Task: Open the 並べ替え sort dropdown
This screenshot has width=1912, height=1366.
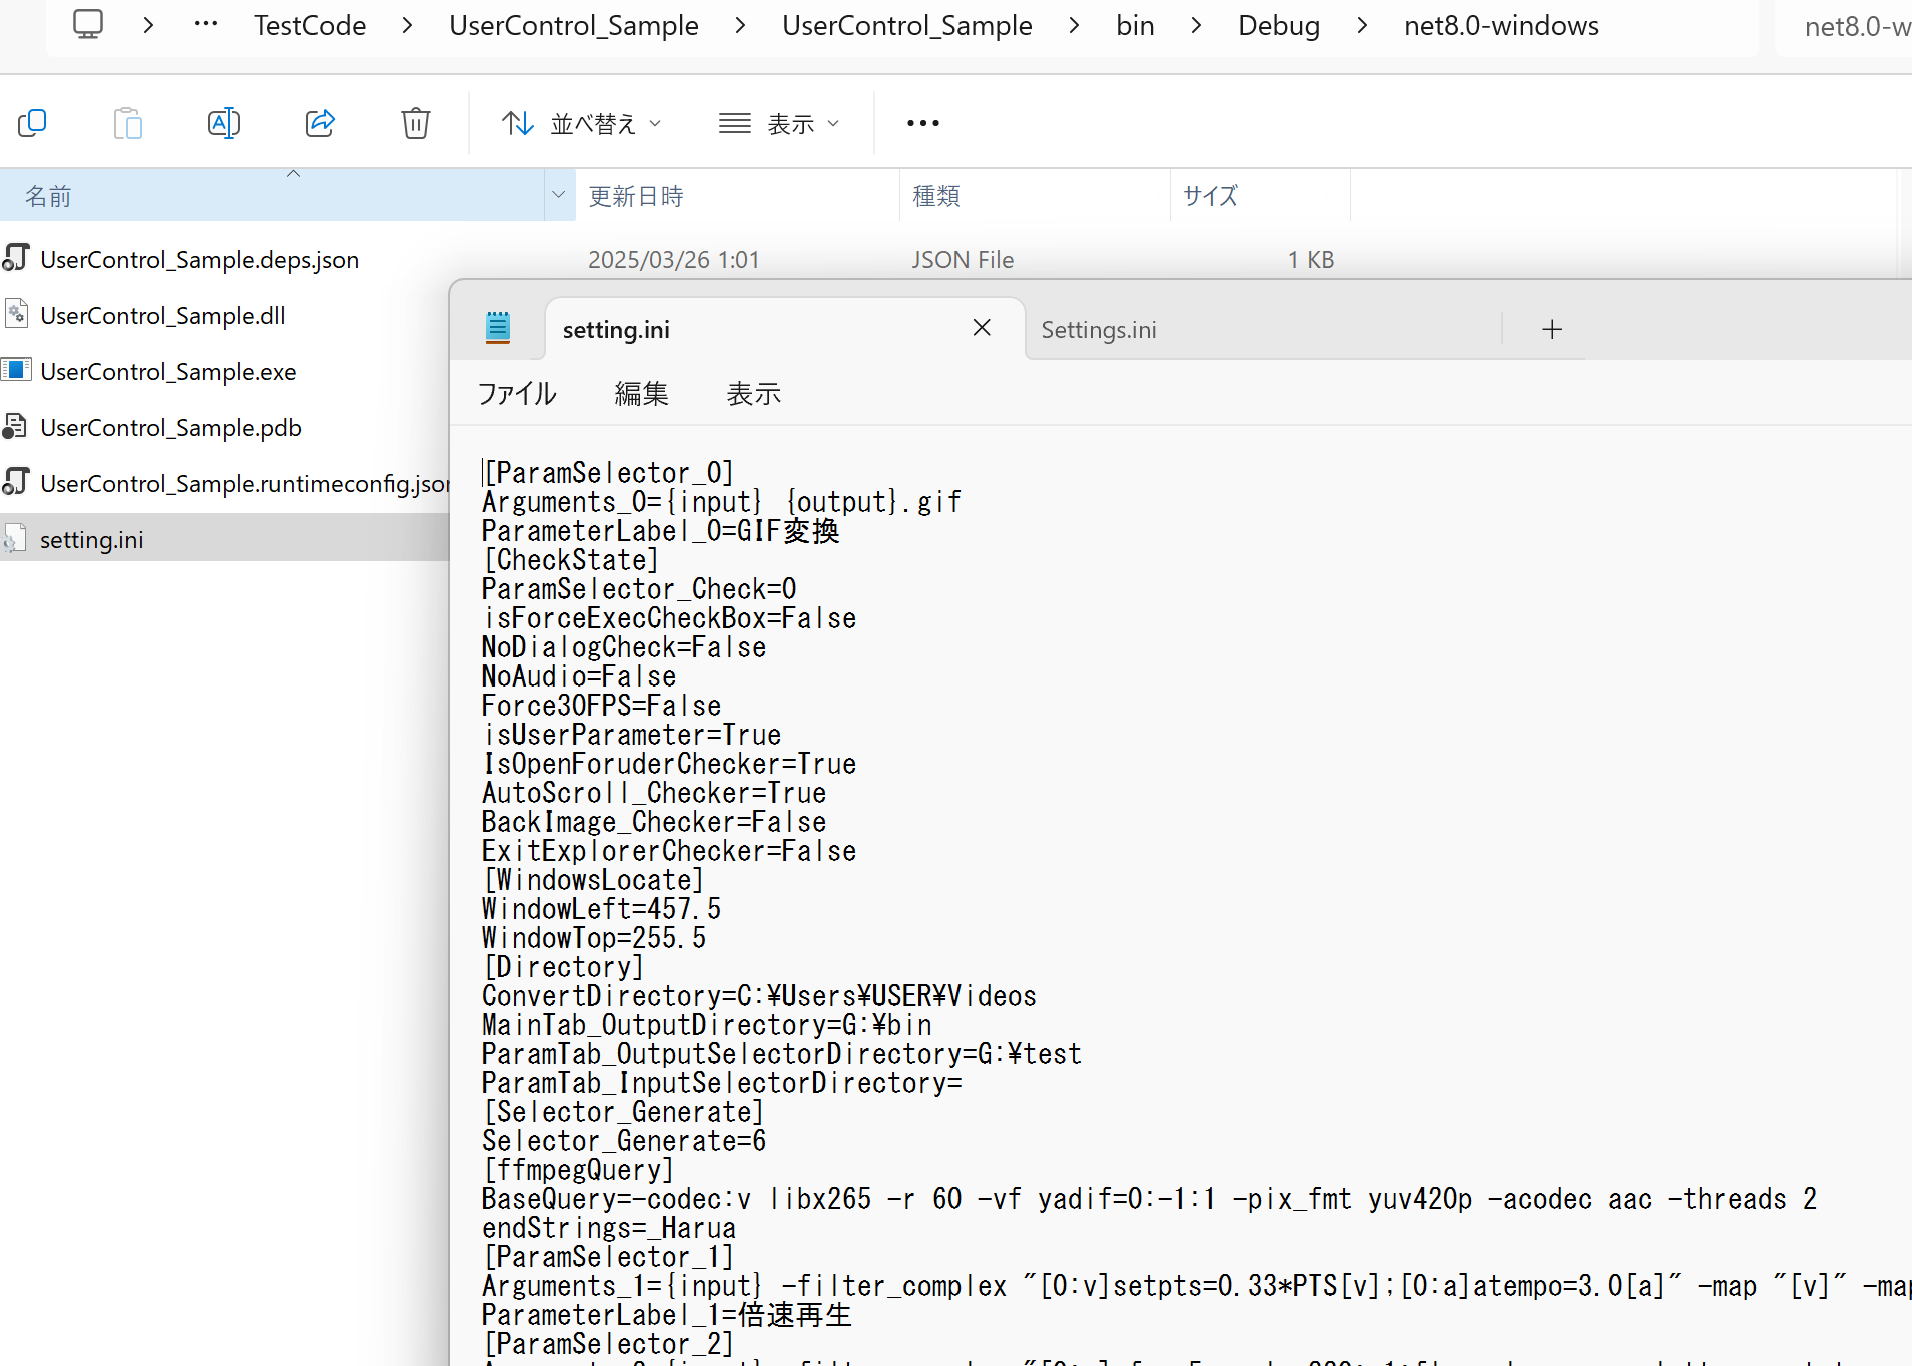Action: pos(581,123)
